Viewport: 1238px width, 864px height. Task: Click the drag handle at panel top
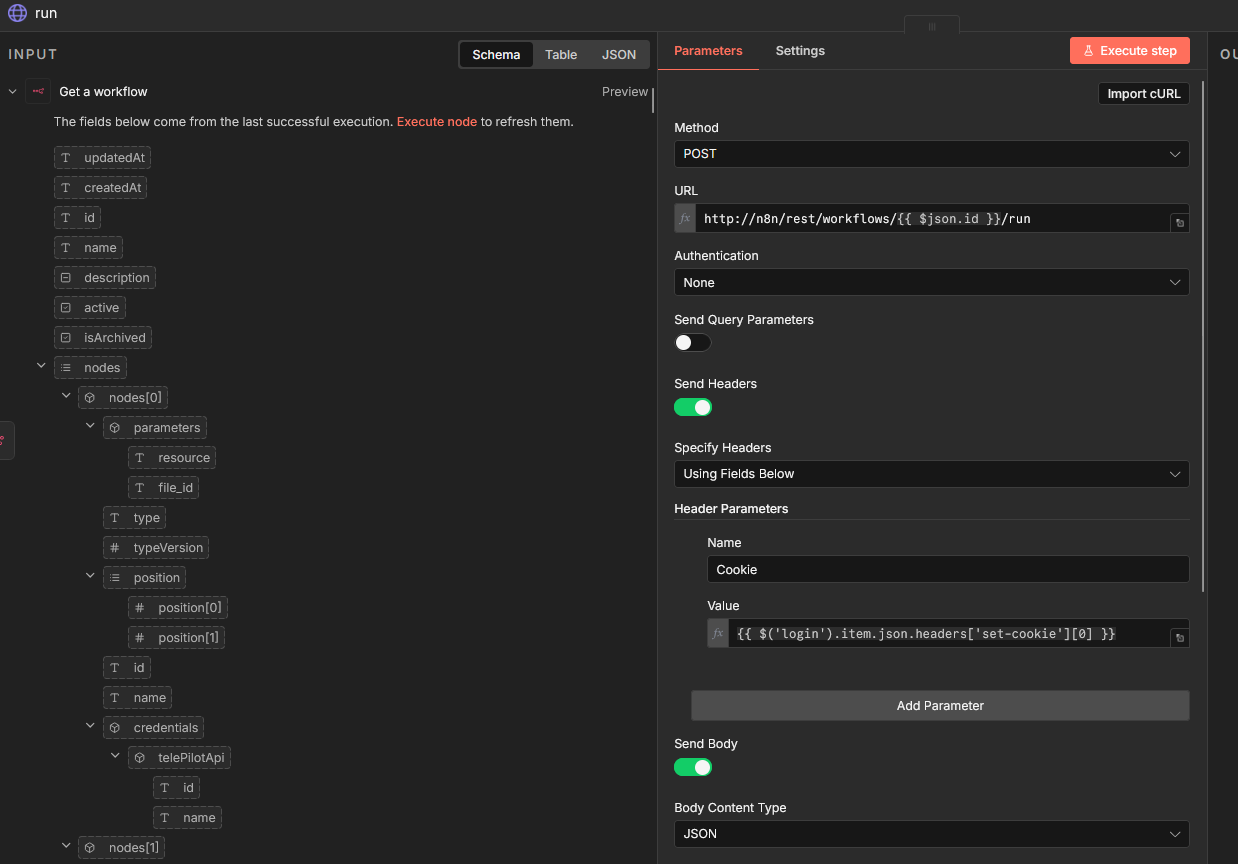pos(931,26)
